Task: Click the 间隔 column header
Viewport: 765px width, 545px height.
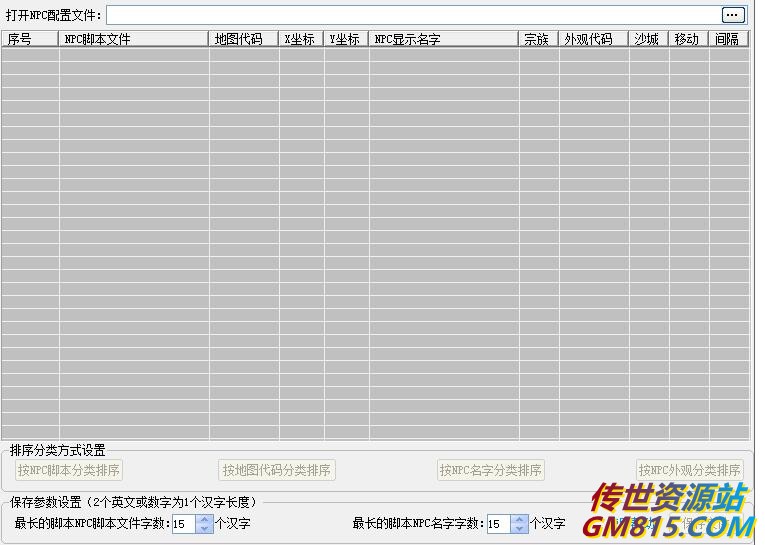Action: tap(729, 39)
